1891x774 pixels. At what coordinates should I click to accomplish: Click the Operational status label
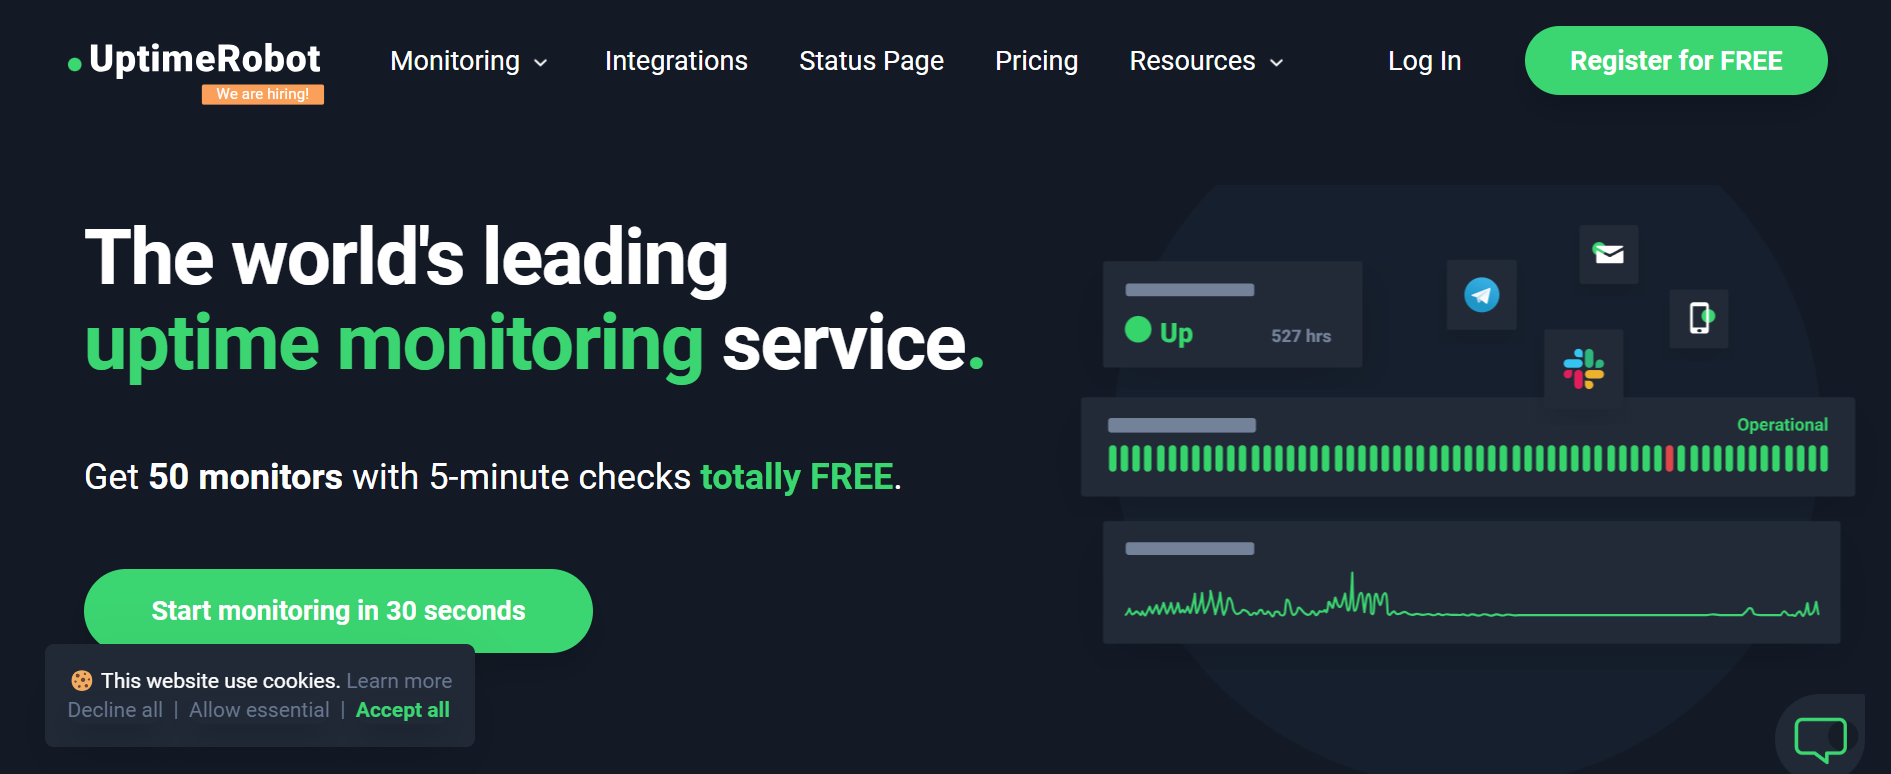click(1782, 425)
